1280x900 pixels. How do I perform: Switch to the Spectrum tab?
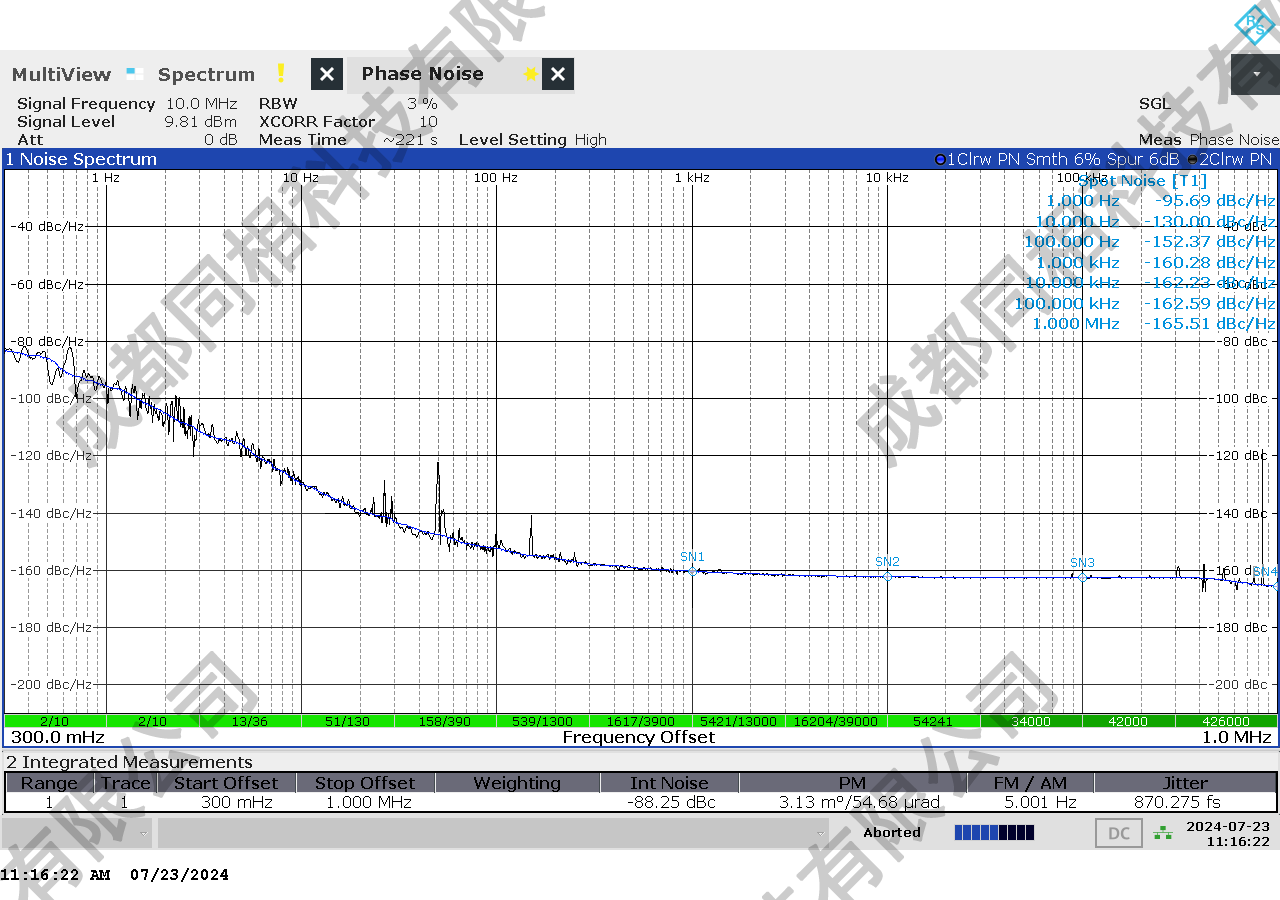pyautogui.click(x=206, y=74)
